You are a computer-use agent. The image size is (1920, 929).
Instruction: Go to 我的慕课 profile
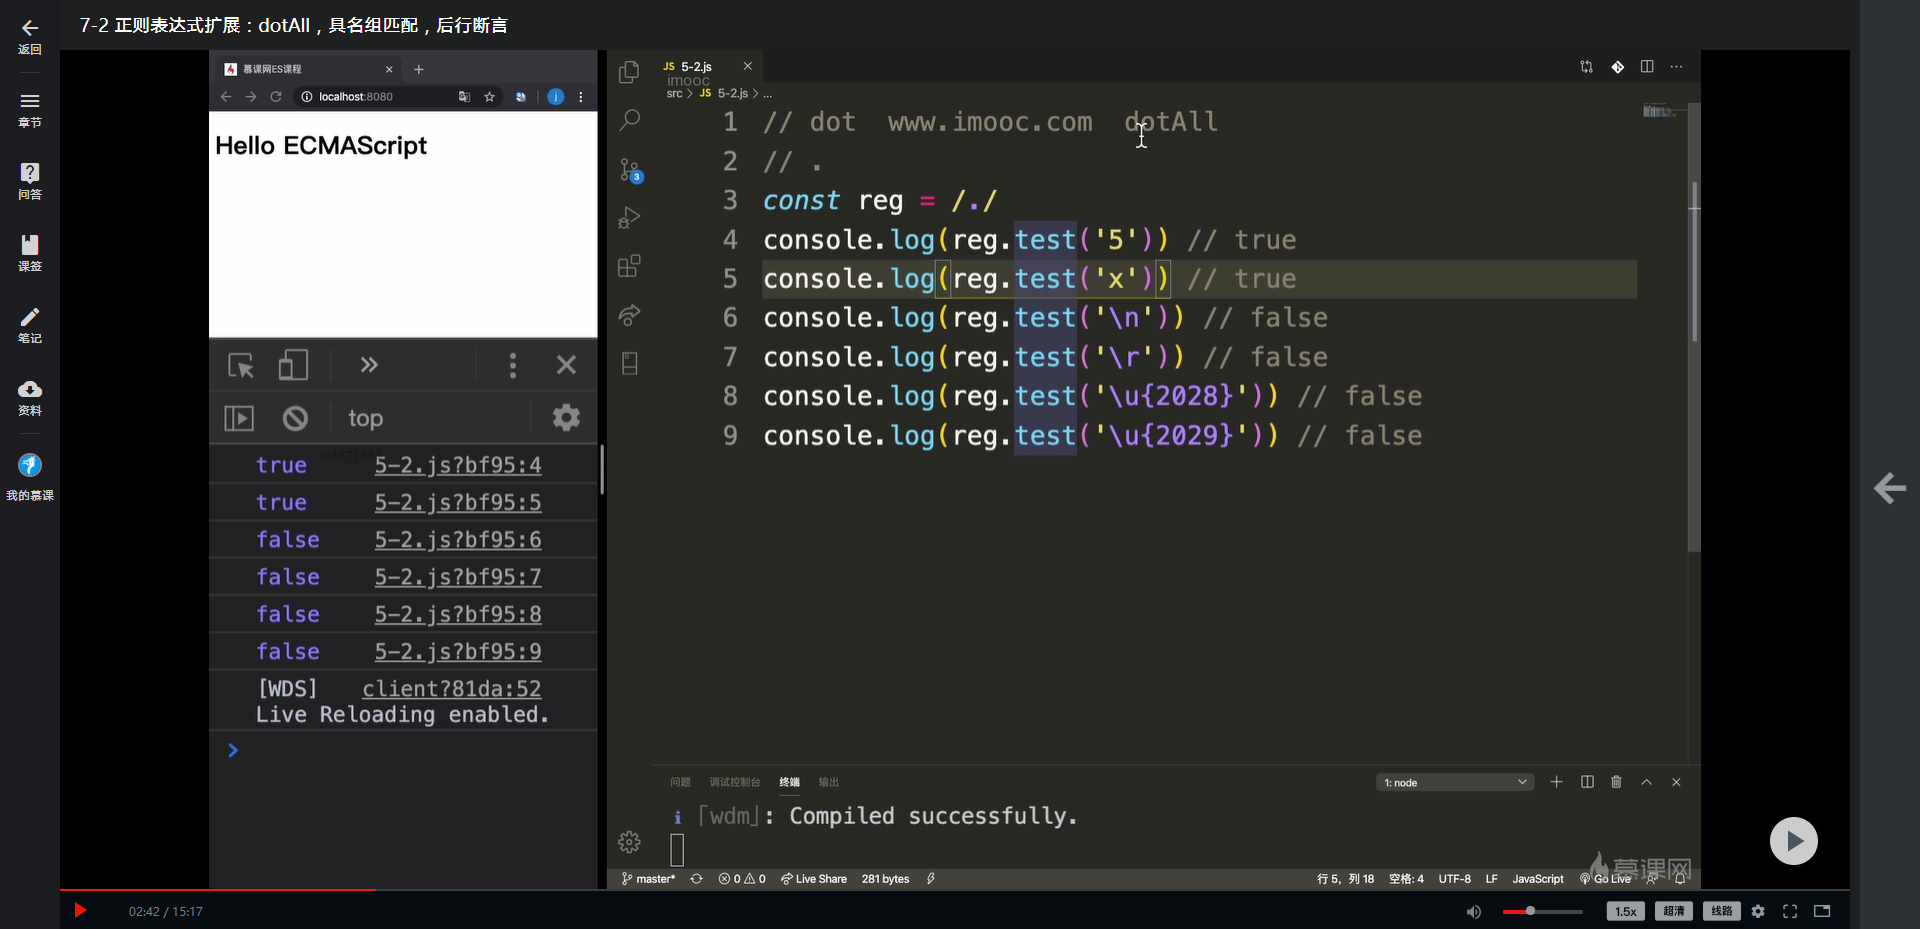[30, 475]
